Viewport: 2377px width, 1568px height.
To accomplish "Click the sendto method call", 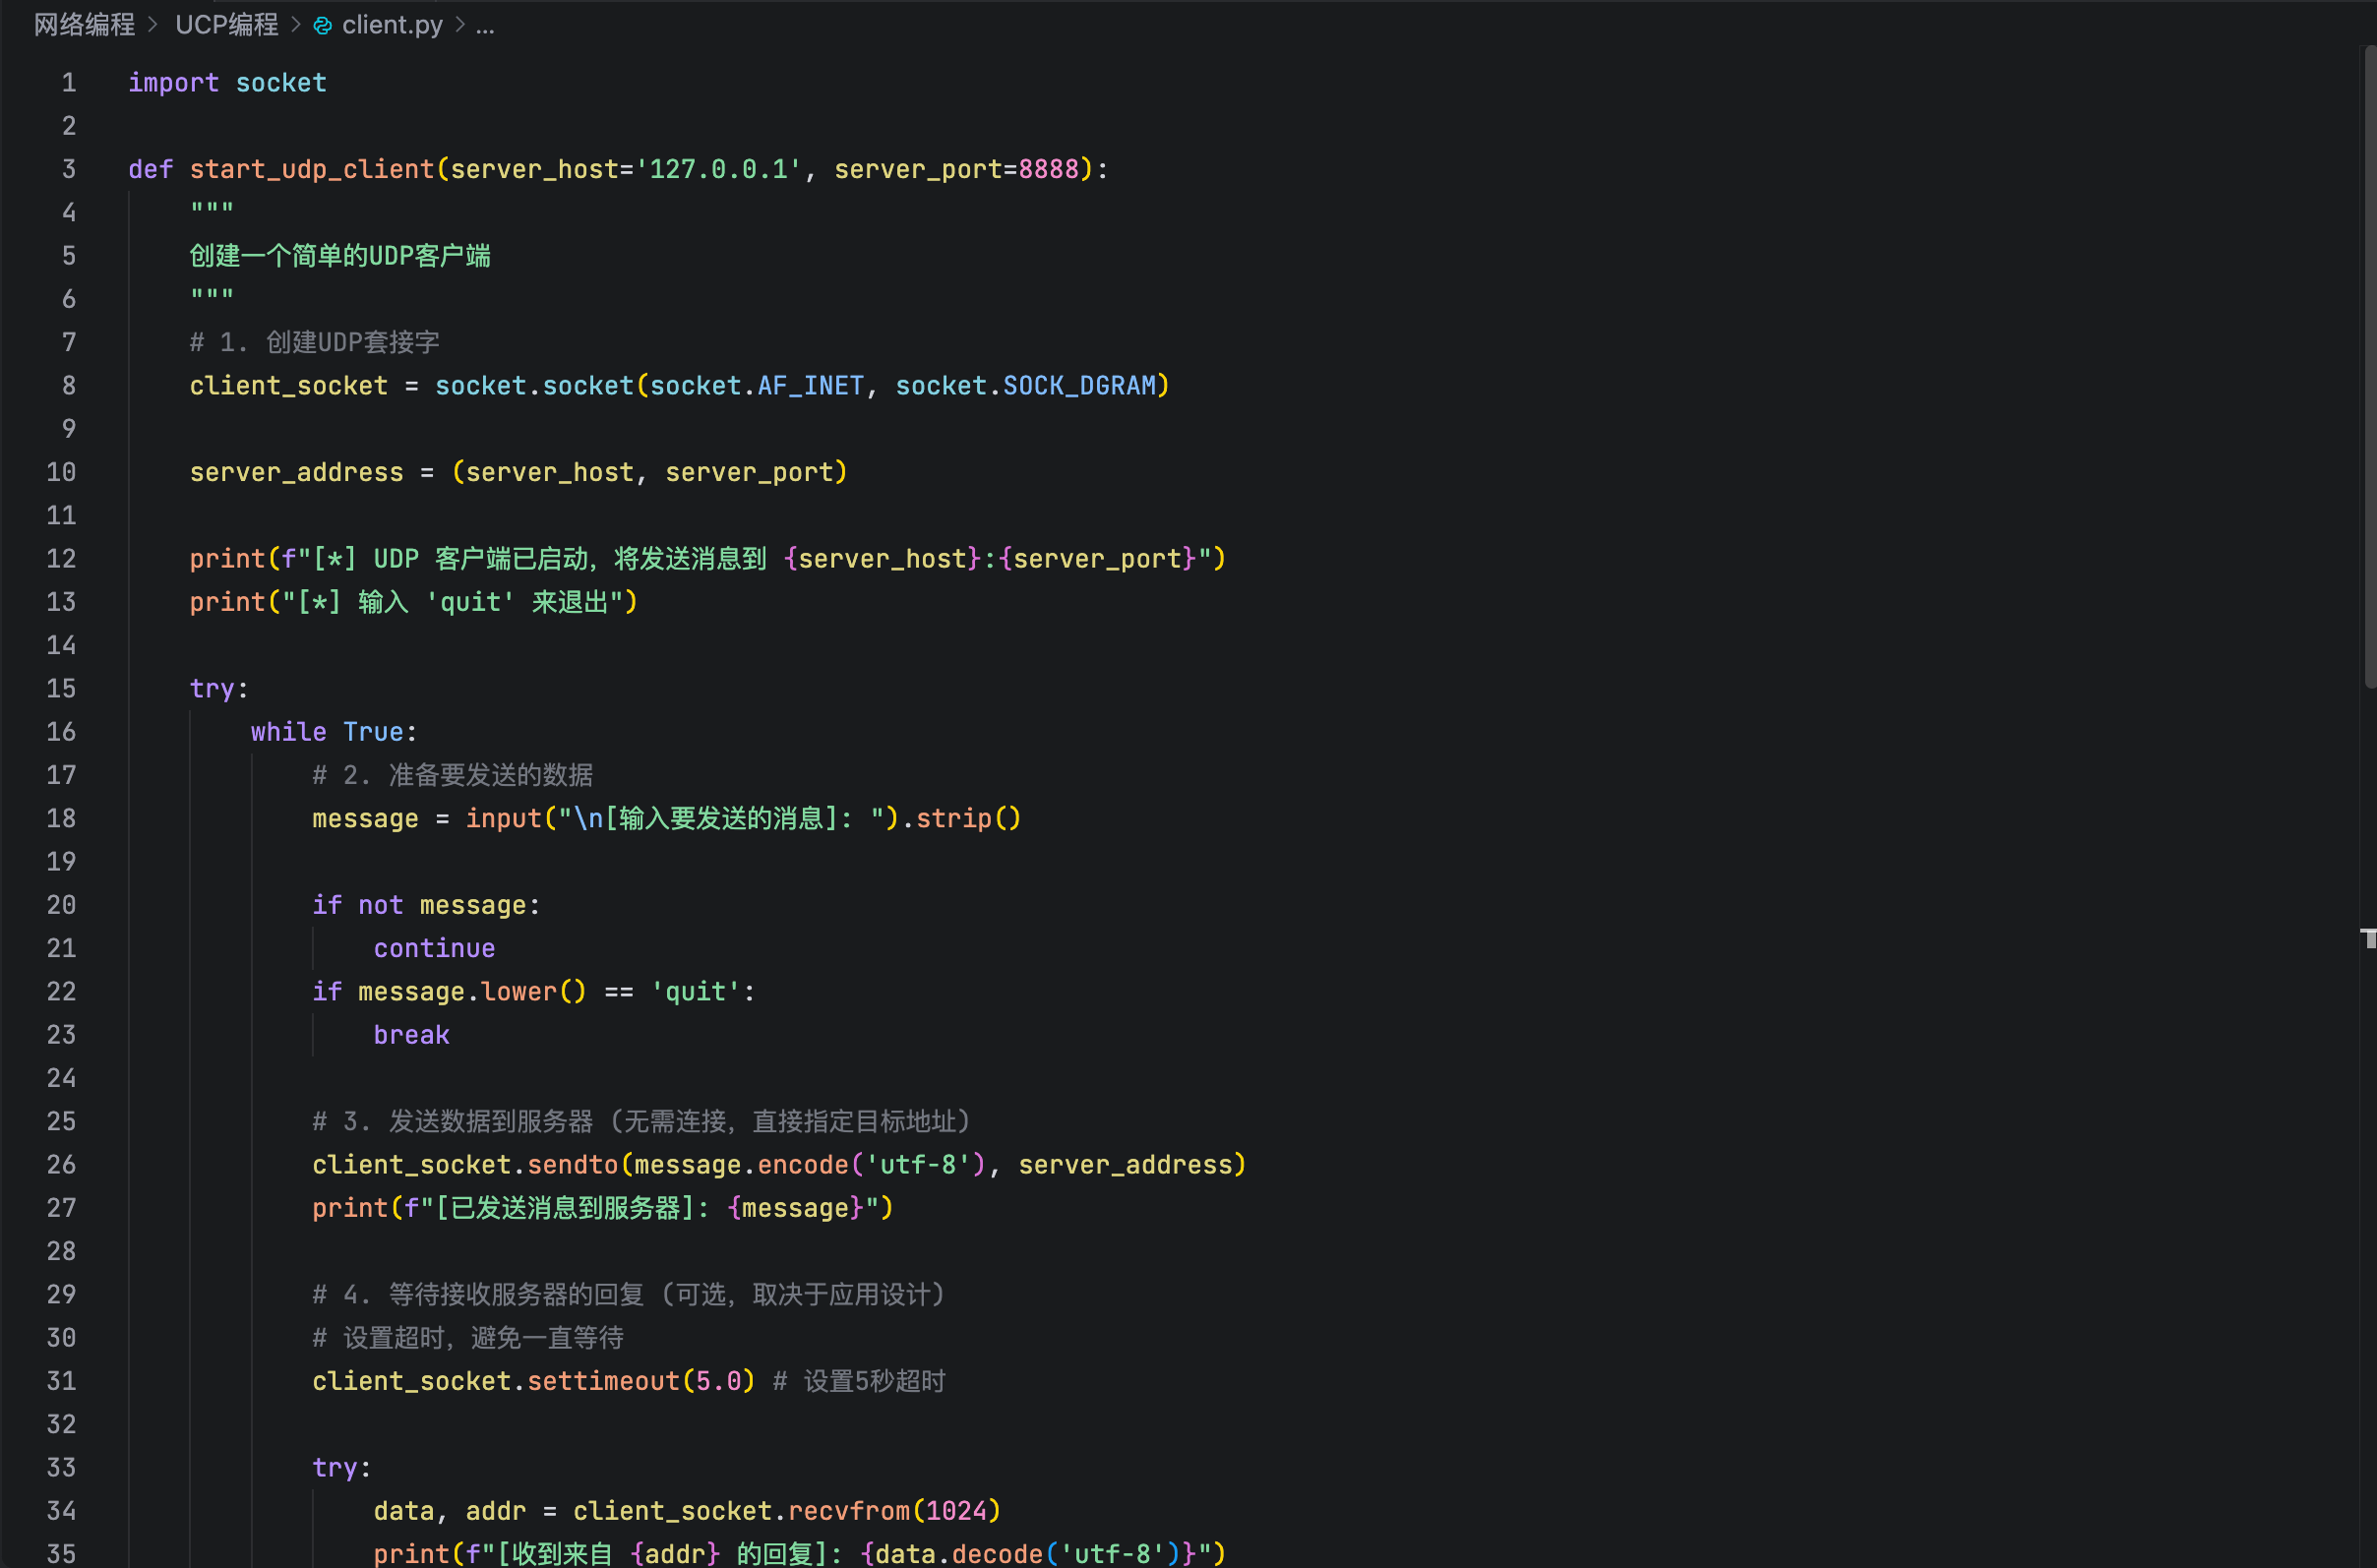I will tap(572, 1165).
